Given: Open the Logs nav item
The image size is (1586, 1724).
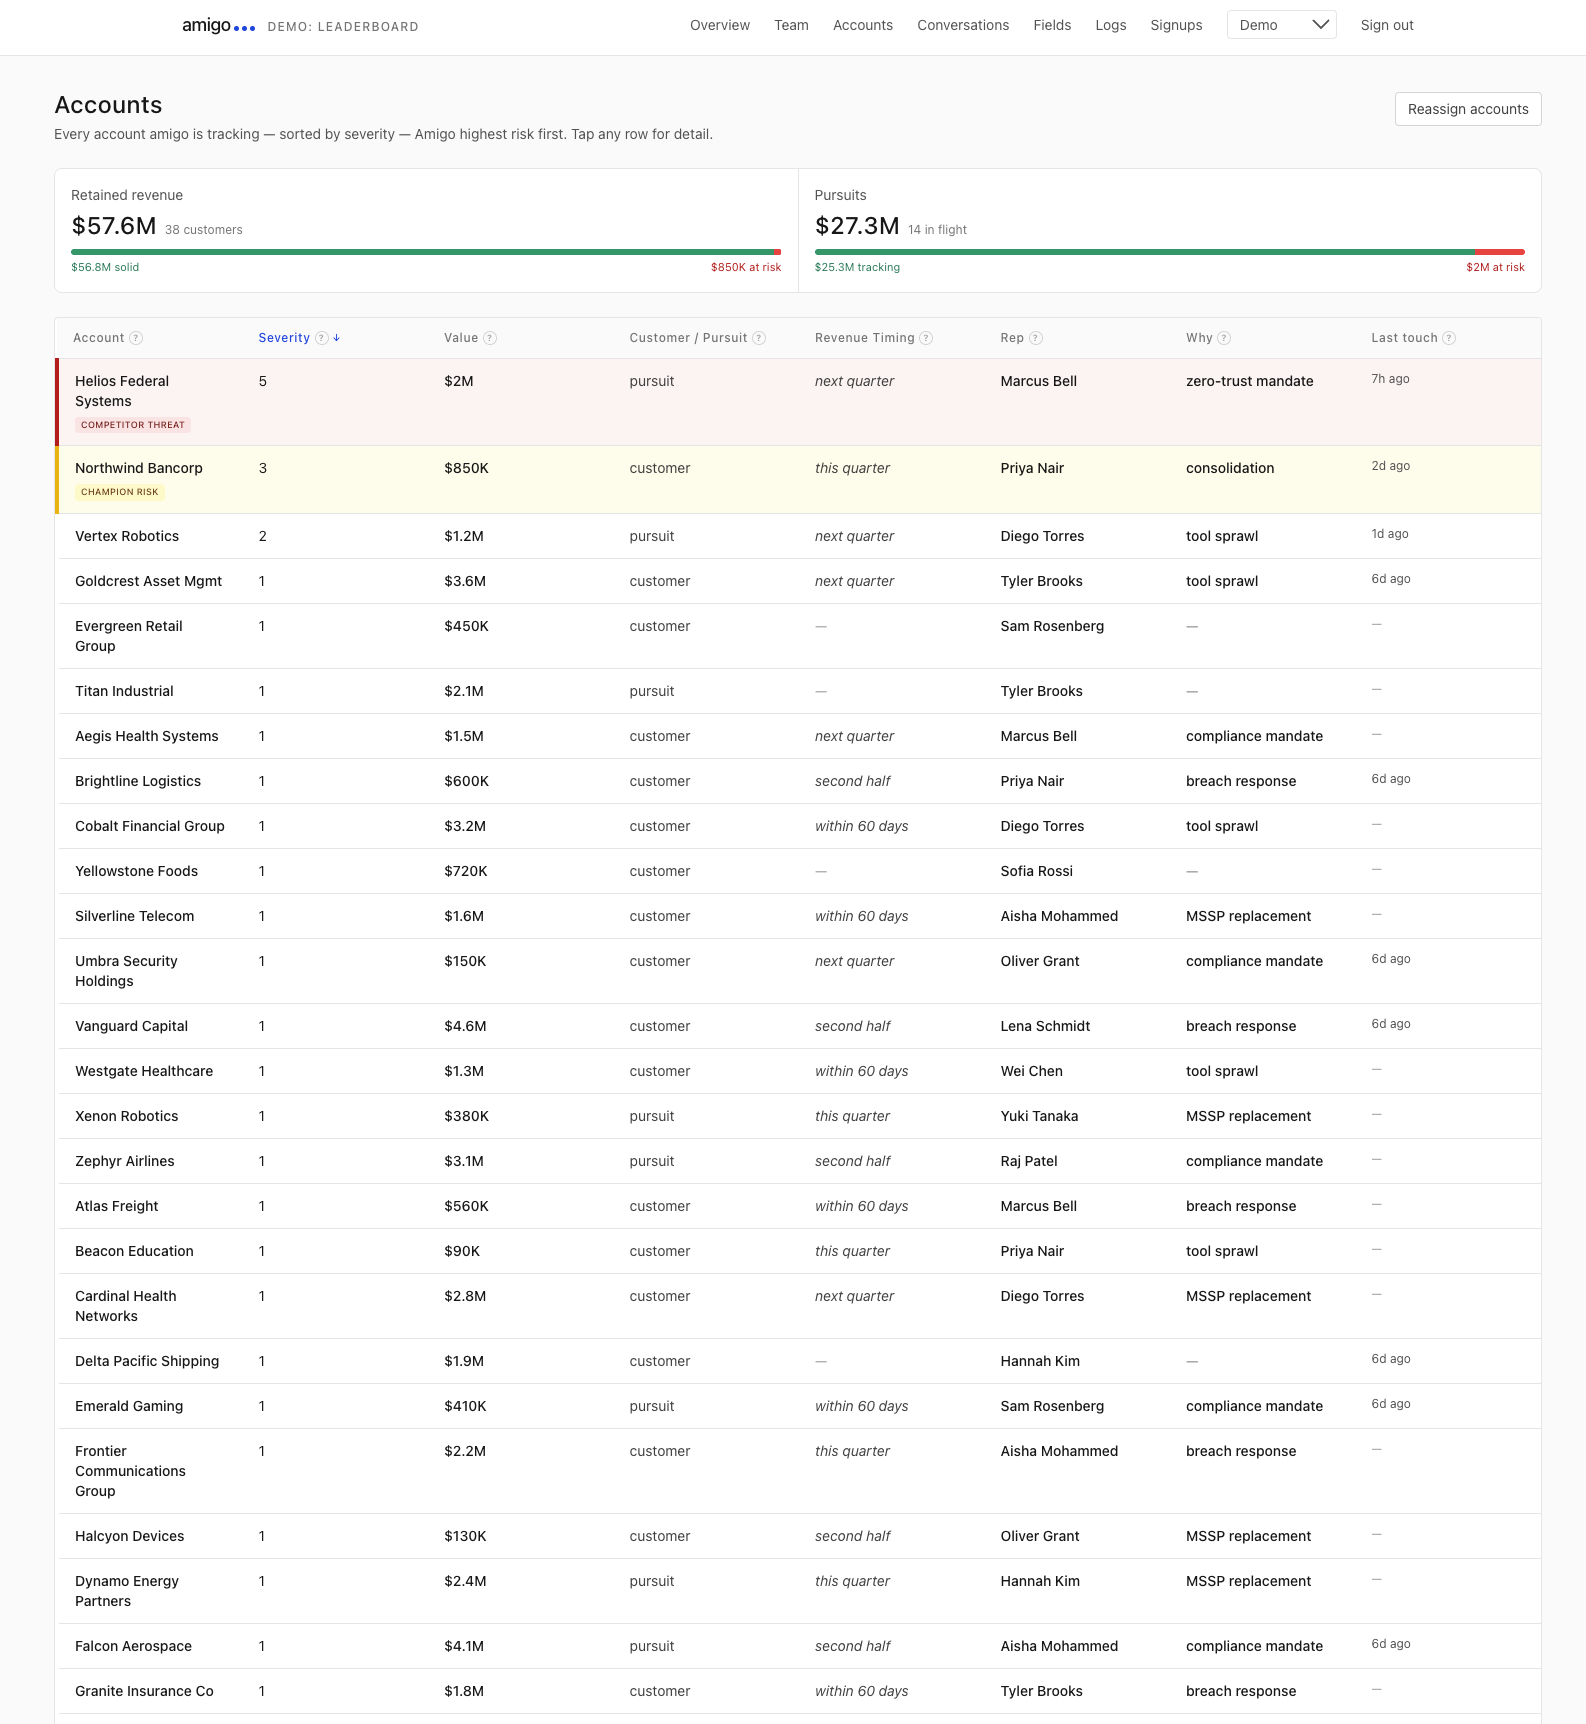Looking at the screenshot, I should click(x=1110, y=25).
